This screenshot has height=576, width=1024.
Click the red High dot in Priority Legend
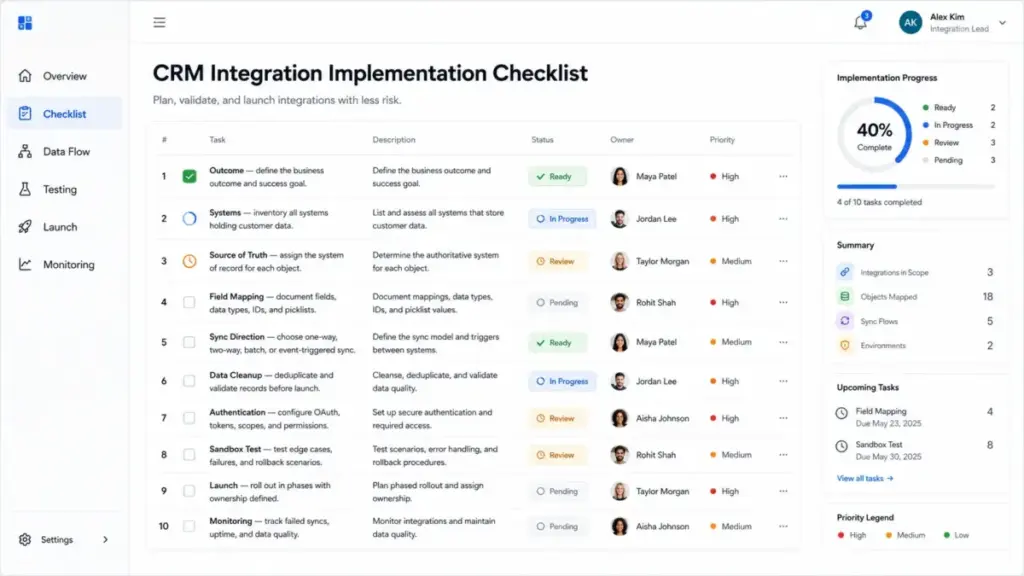point(840,535)
